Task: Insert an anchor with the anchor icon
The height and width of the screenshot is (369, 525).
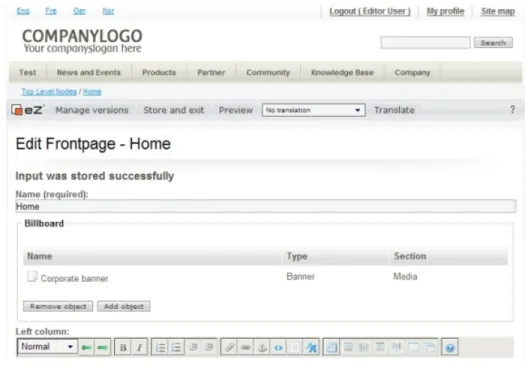Action: pyautogui.click(x=262, y=347)
